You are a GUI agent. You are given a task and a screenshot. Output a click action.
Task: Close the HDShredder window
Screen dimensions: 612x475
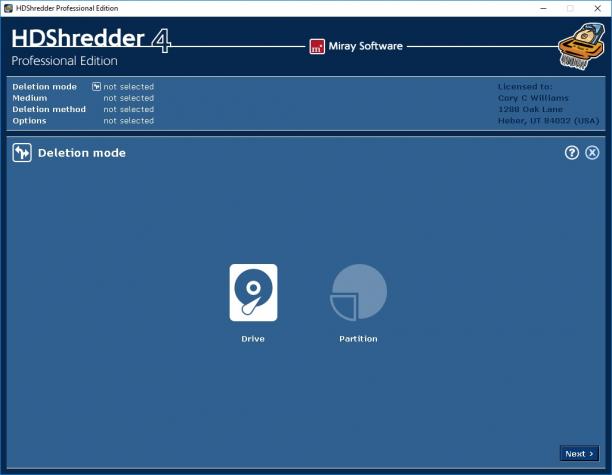(x=598, y=8)
